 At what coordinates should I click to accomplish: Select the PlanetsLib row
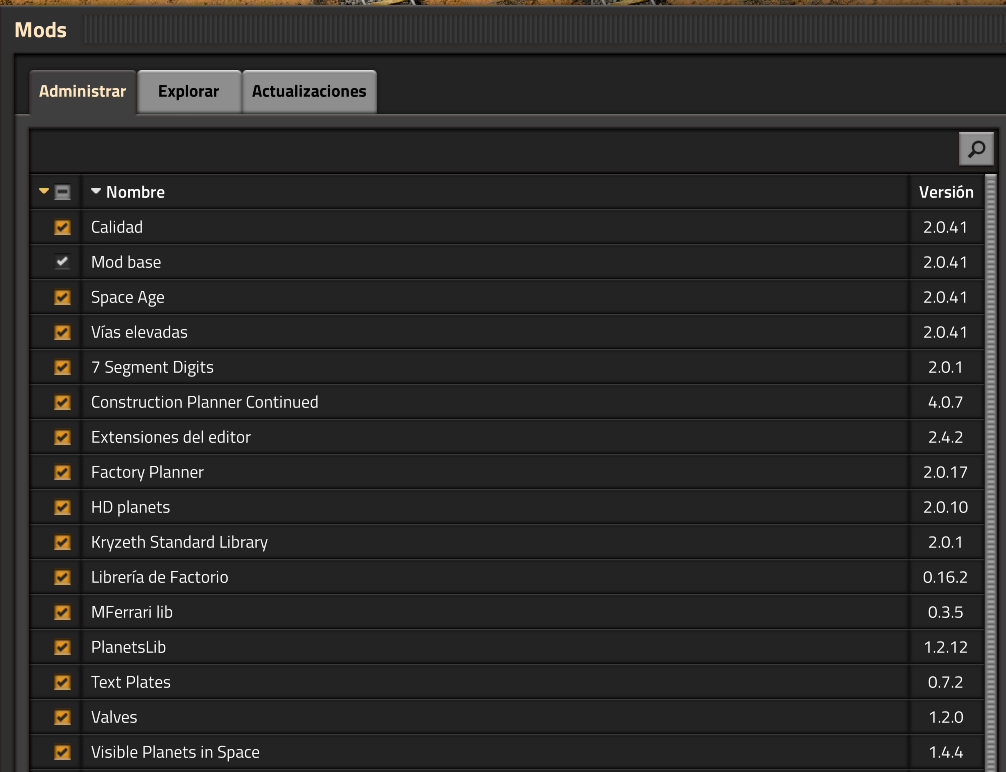point(507,647)
